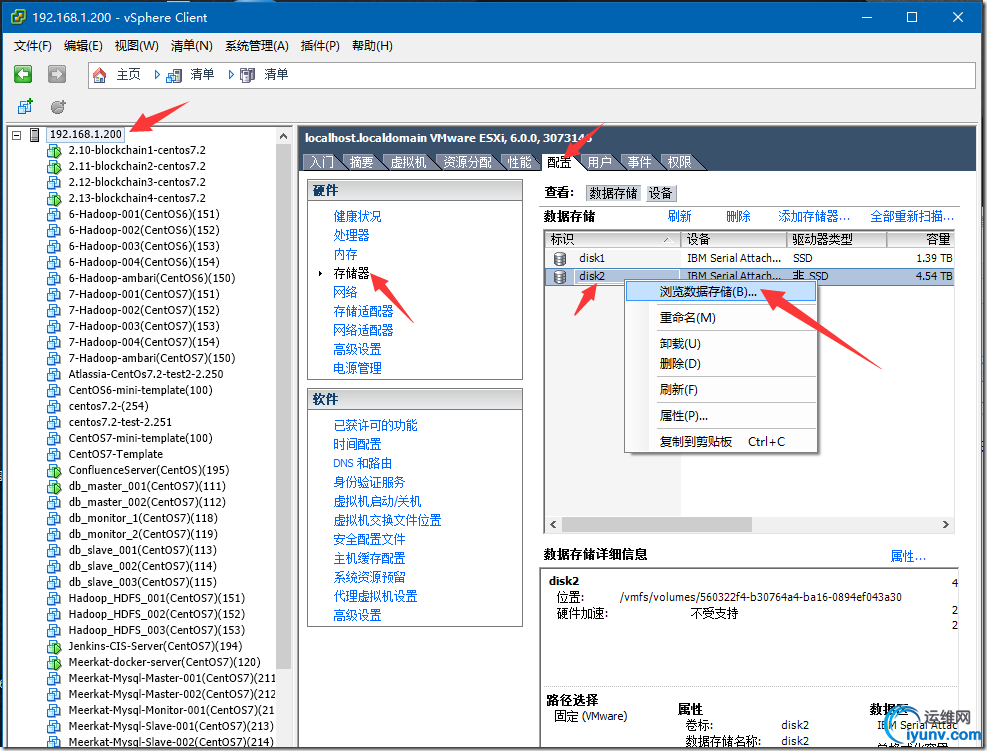The width and height of the screenshot is (987, 751).
Task: Click the VM icon for 2.12-blockchain3-centos7.2
Action: (54, 183)
